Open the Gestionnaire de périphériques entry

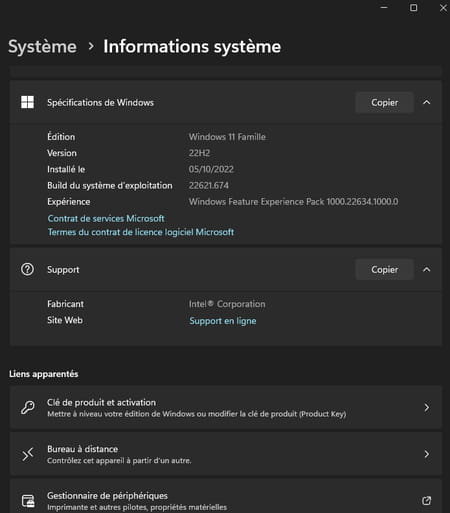(226, 497)
